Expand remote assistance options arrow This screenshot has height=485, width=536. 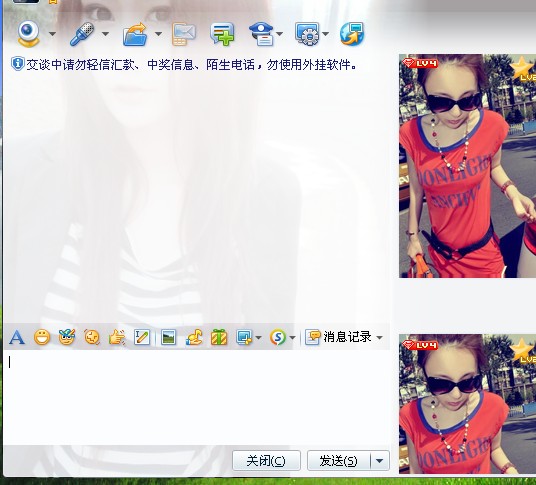point(325,34)
